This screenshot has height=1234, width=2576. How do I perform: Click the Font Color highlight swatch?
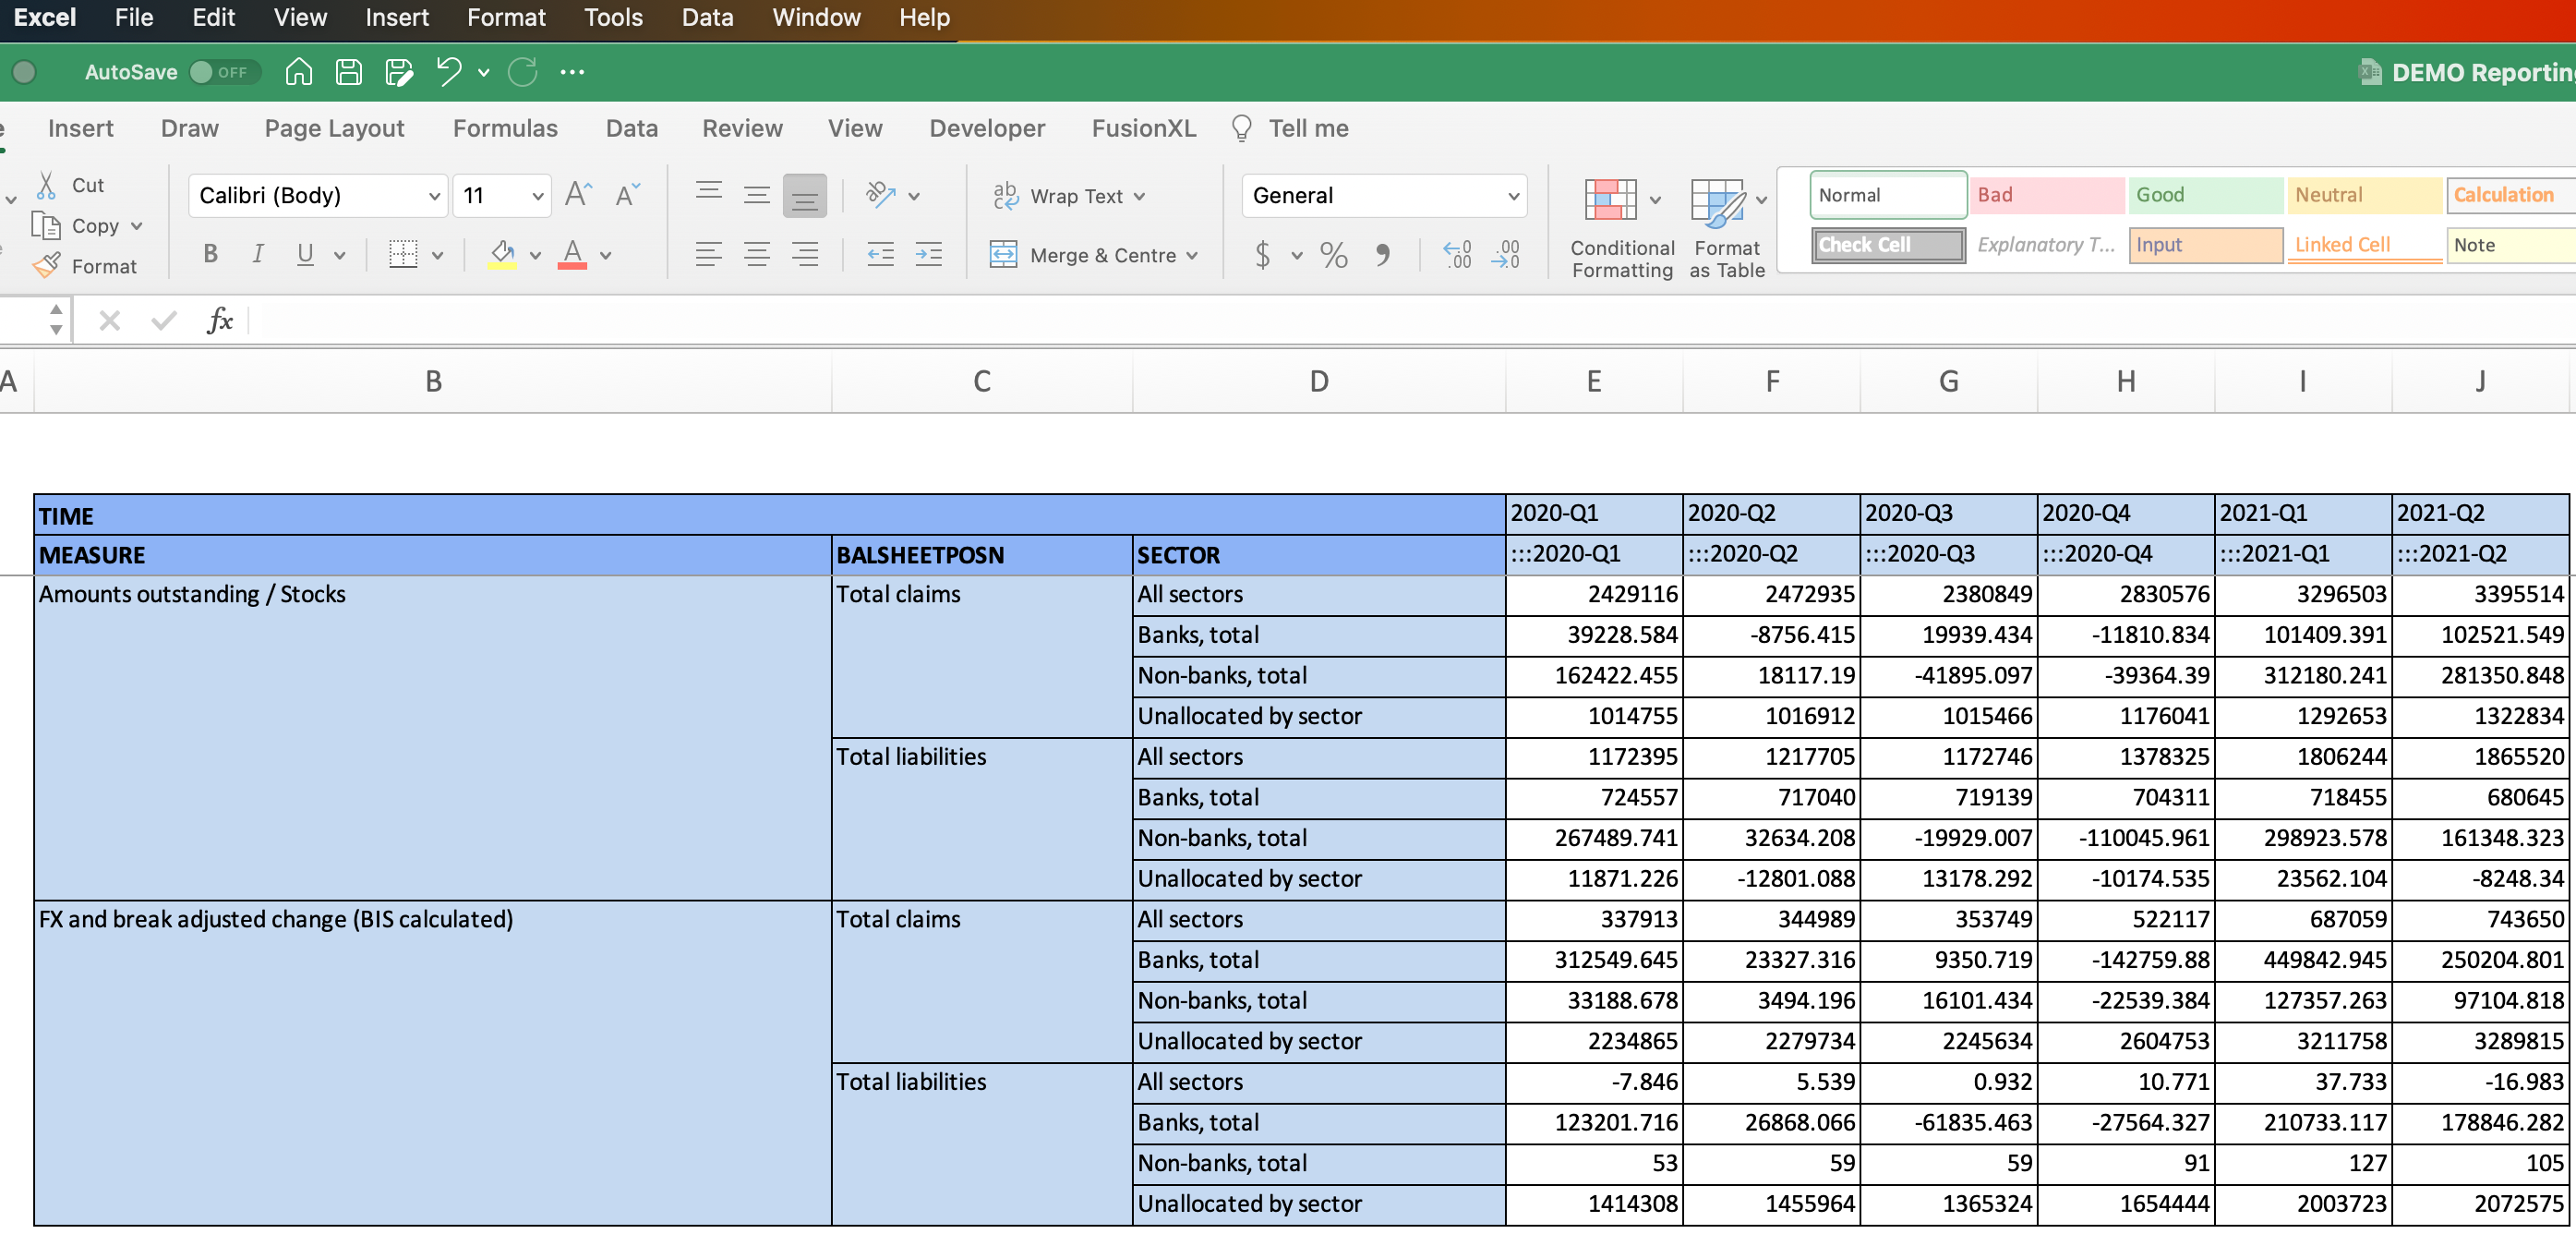[x=573, y=264]
